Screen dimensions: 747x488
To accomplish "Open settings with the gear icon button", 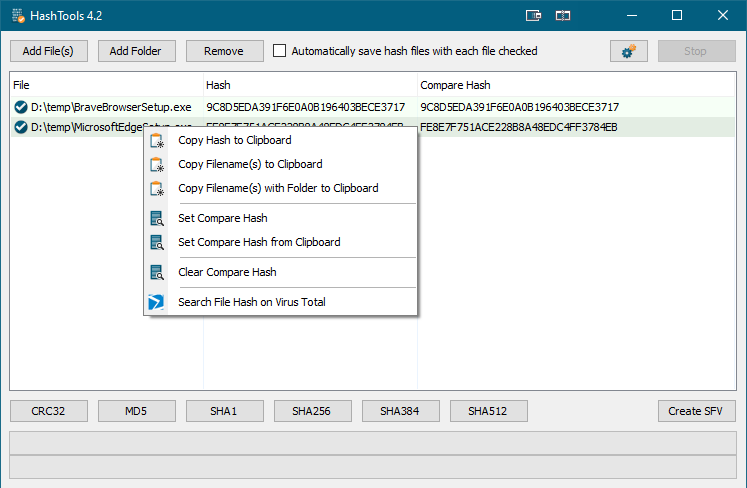I will [x=629, y=51].
